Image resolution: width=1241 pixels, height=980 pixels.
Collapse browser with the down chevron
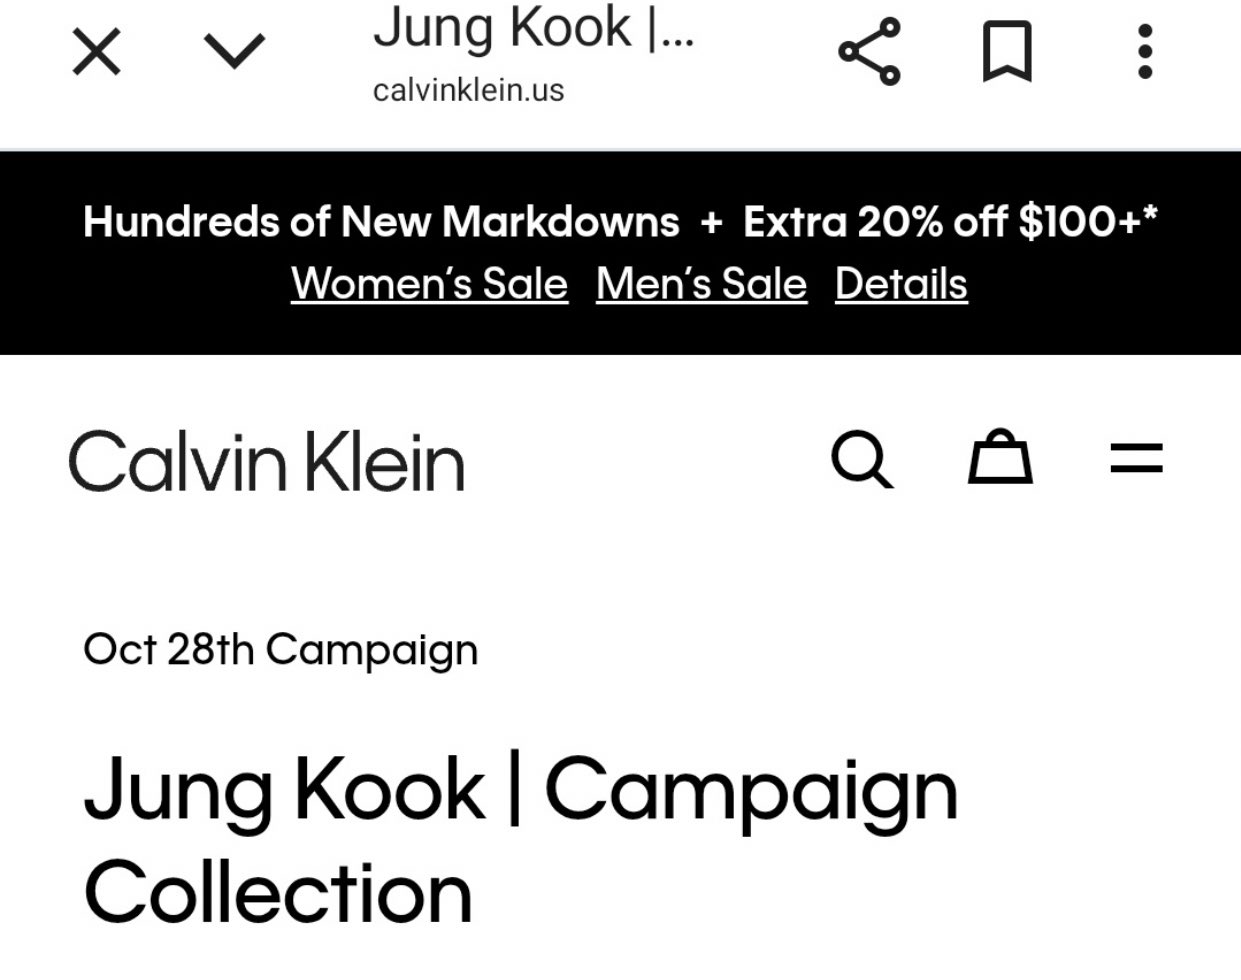[x=234, y=52]
